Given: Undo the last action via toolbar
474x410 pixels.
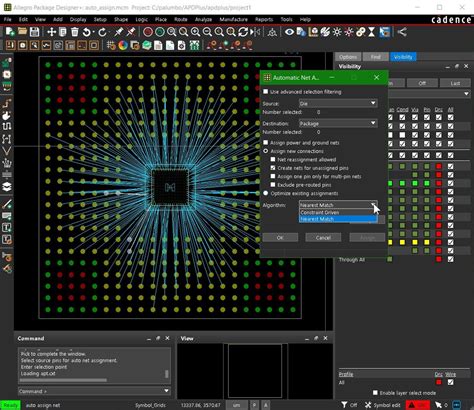Looking at the screenshot, I should click(x=87, y=32).
